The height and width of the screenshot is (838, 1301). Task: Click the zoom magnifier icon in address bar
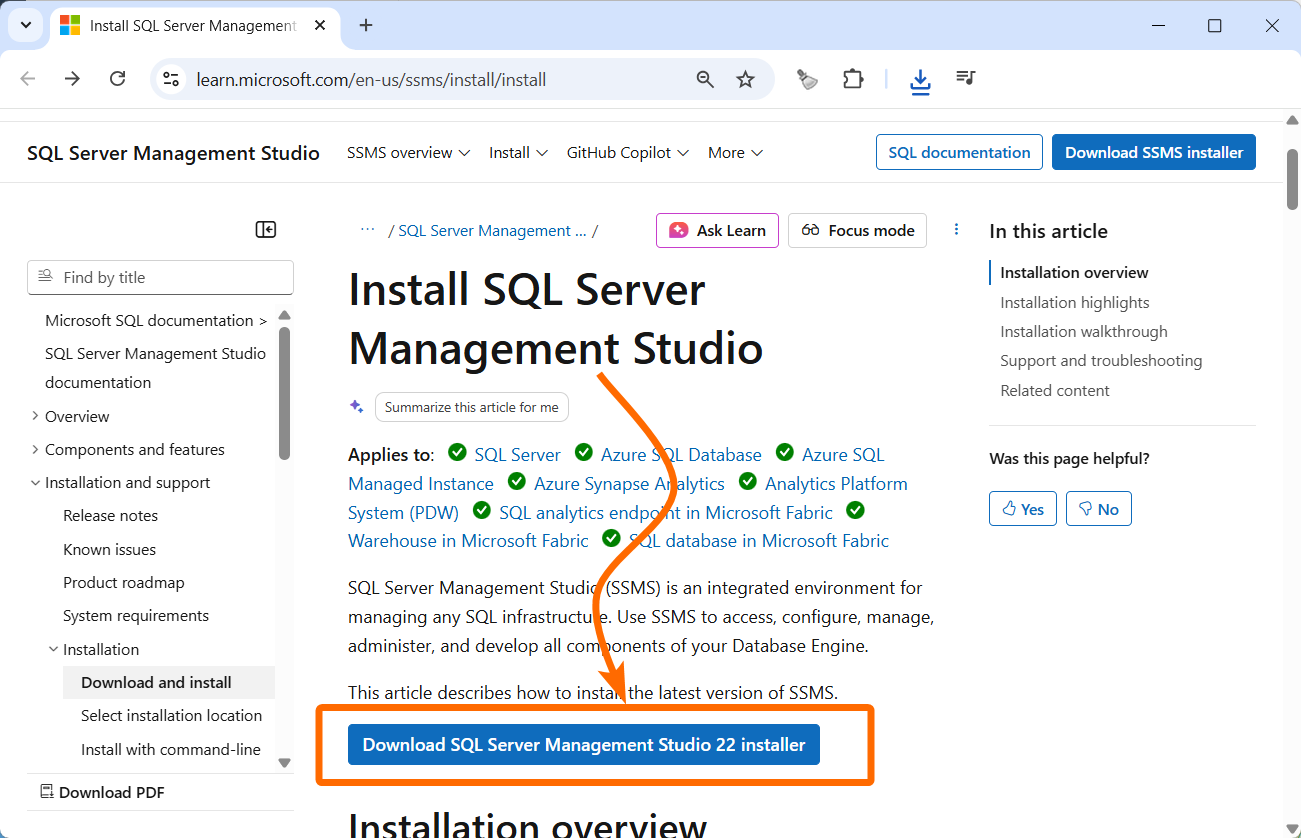[x=705, y=79]
